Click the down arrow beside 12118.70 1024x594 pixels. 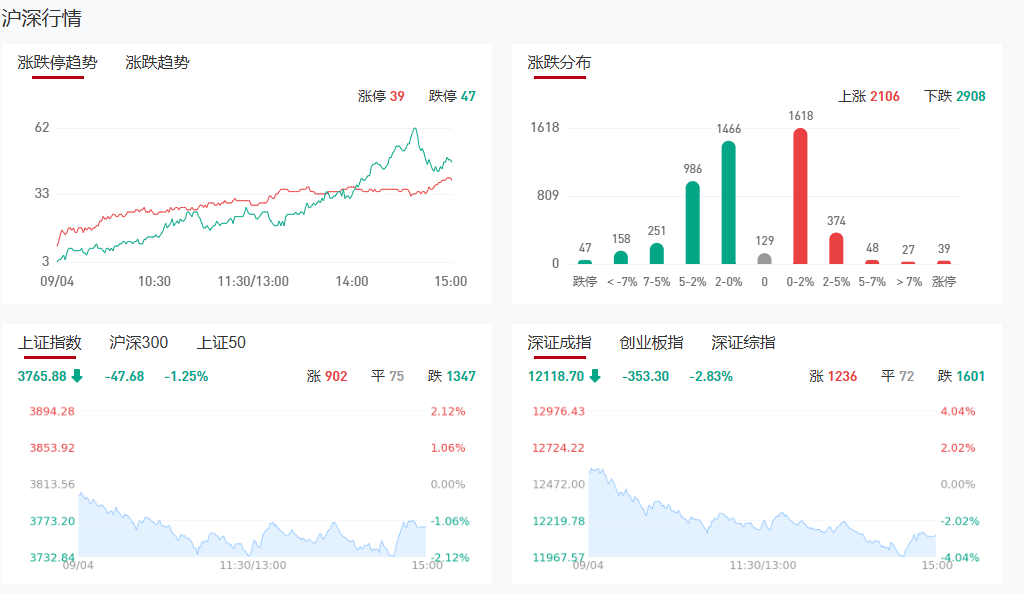click(x=595, y=376)
